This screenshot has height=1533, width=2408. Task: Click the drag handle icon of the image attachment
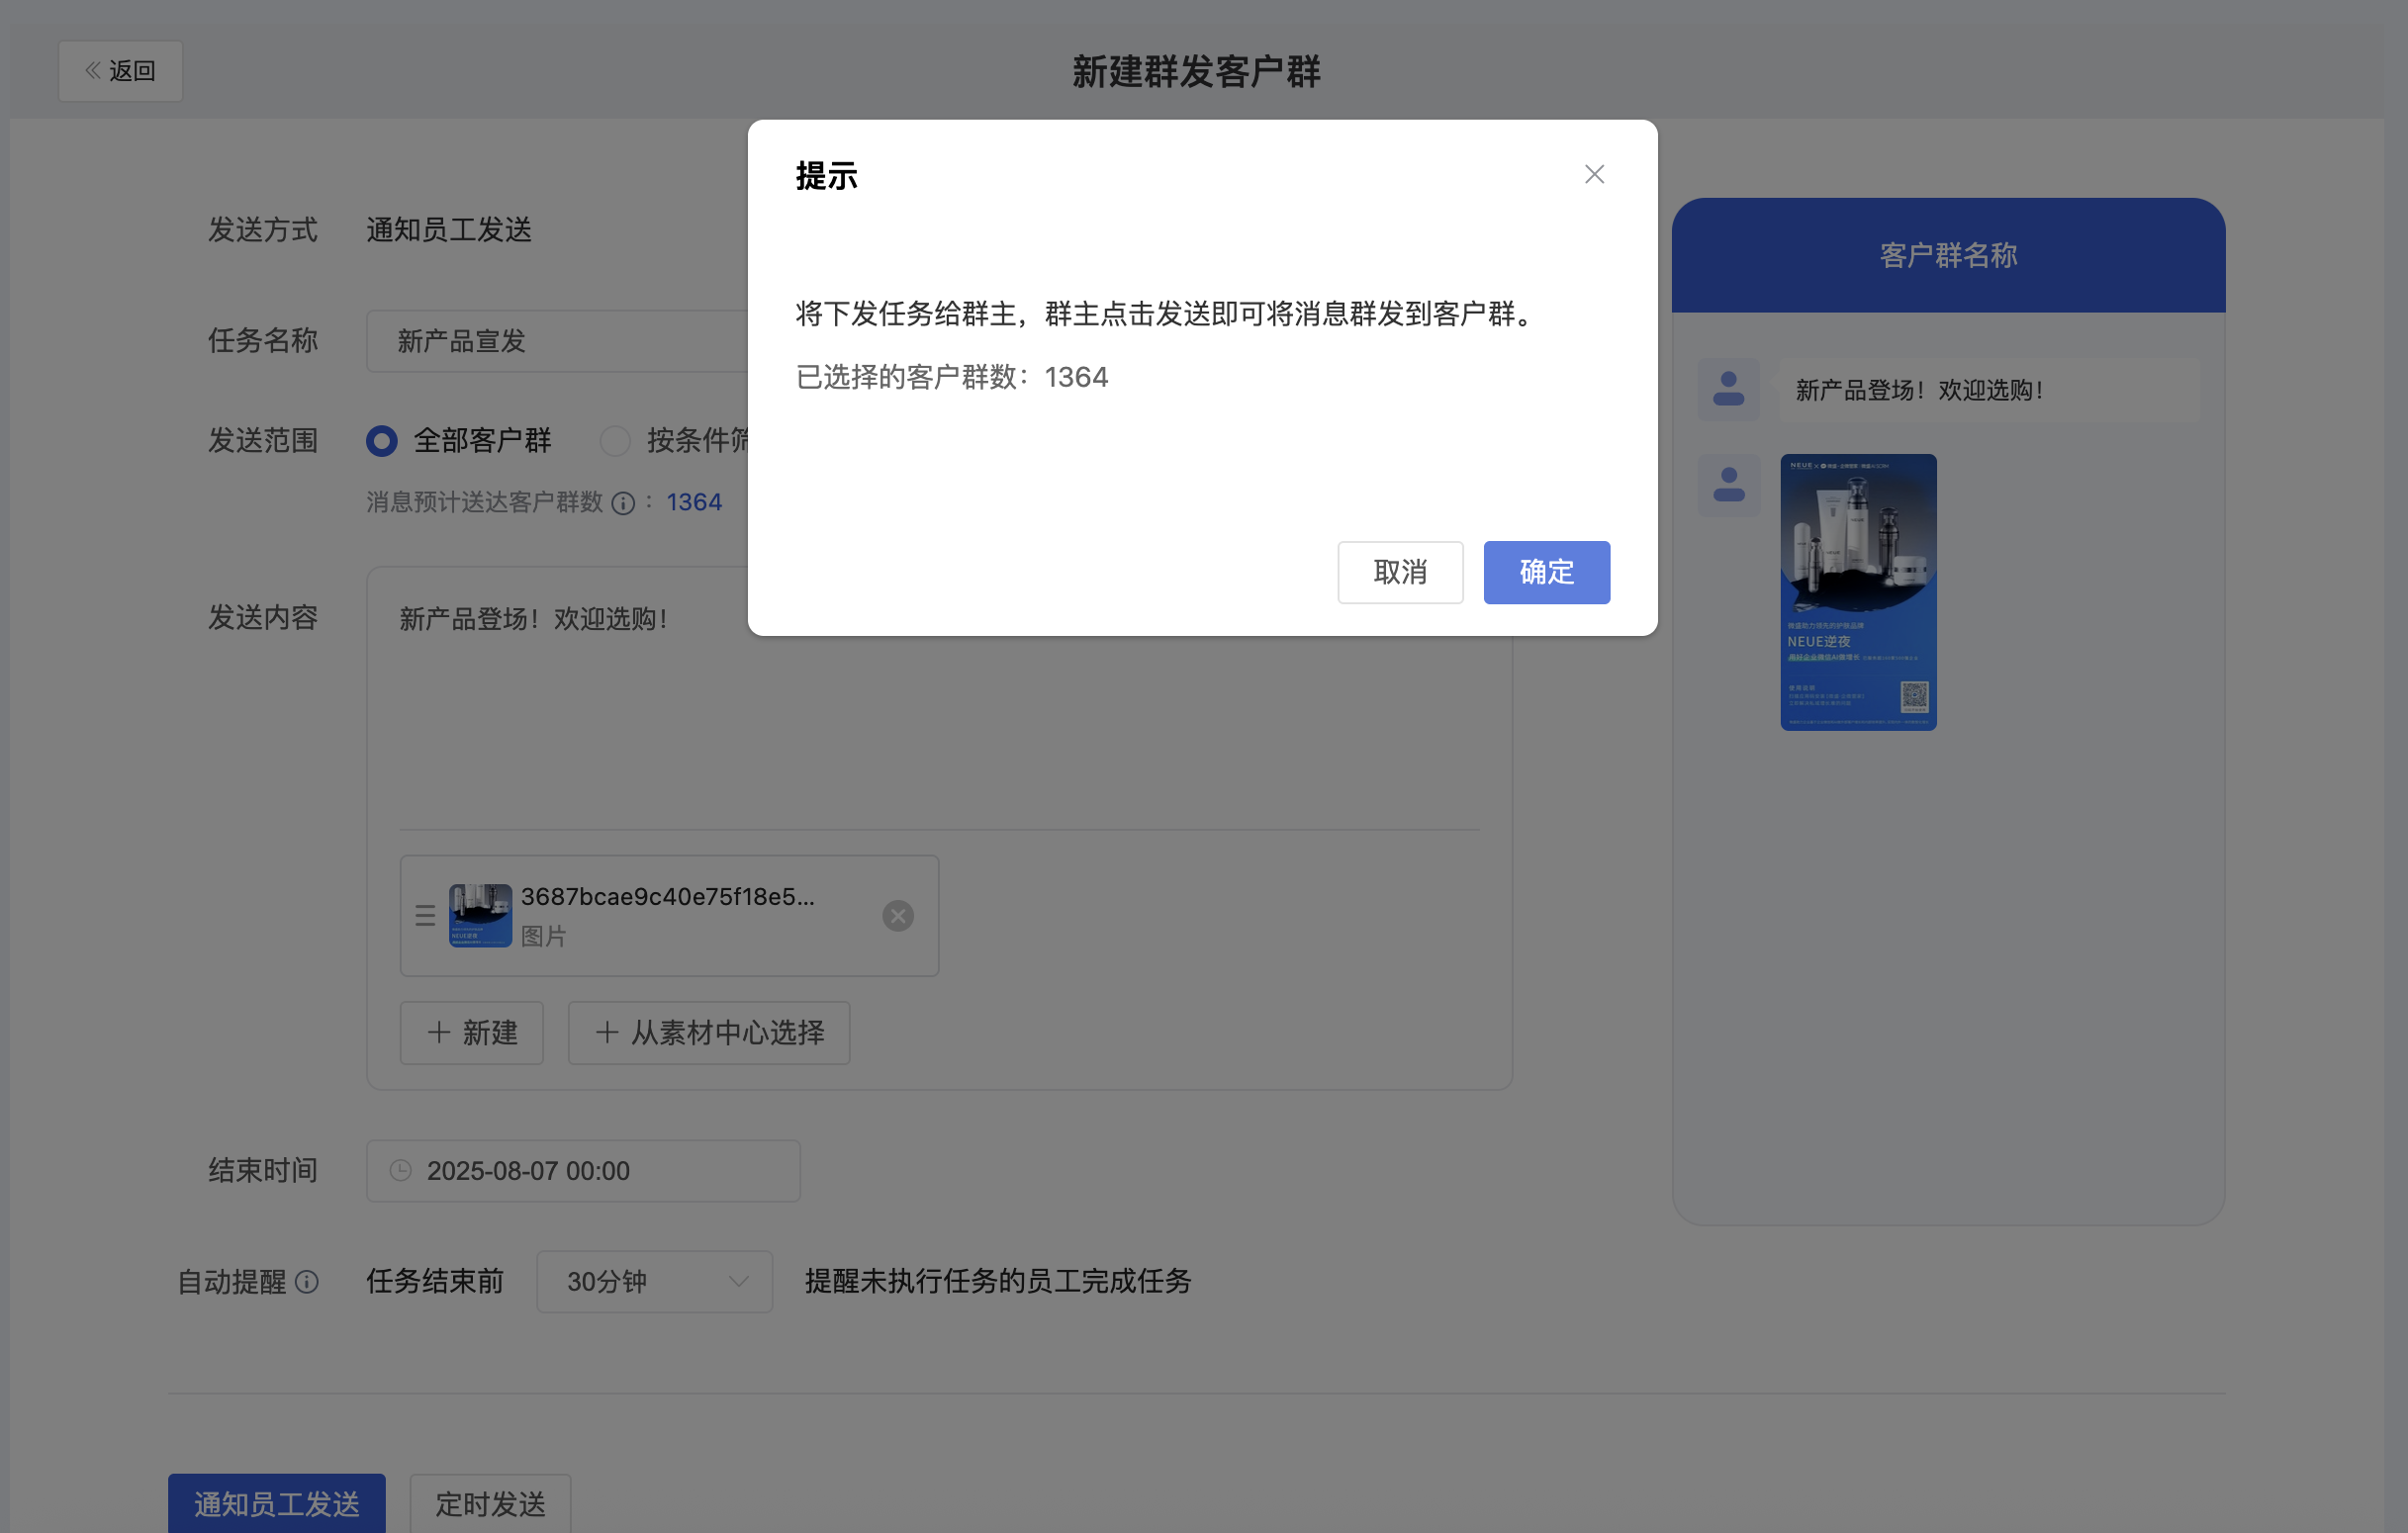point(425,916)
